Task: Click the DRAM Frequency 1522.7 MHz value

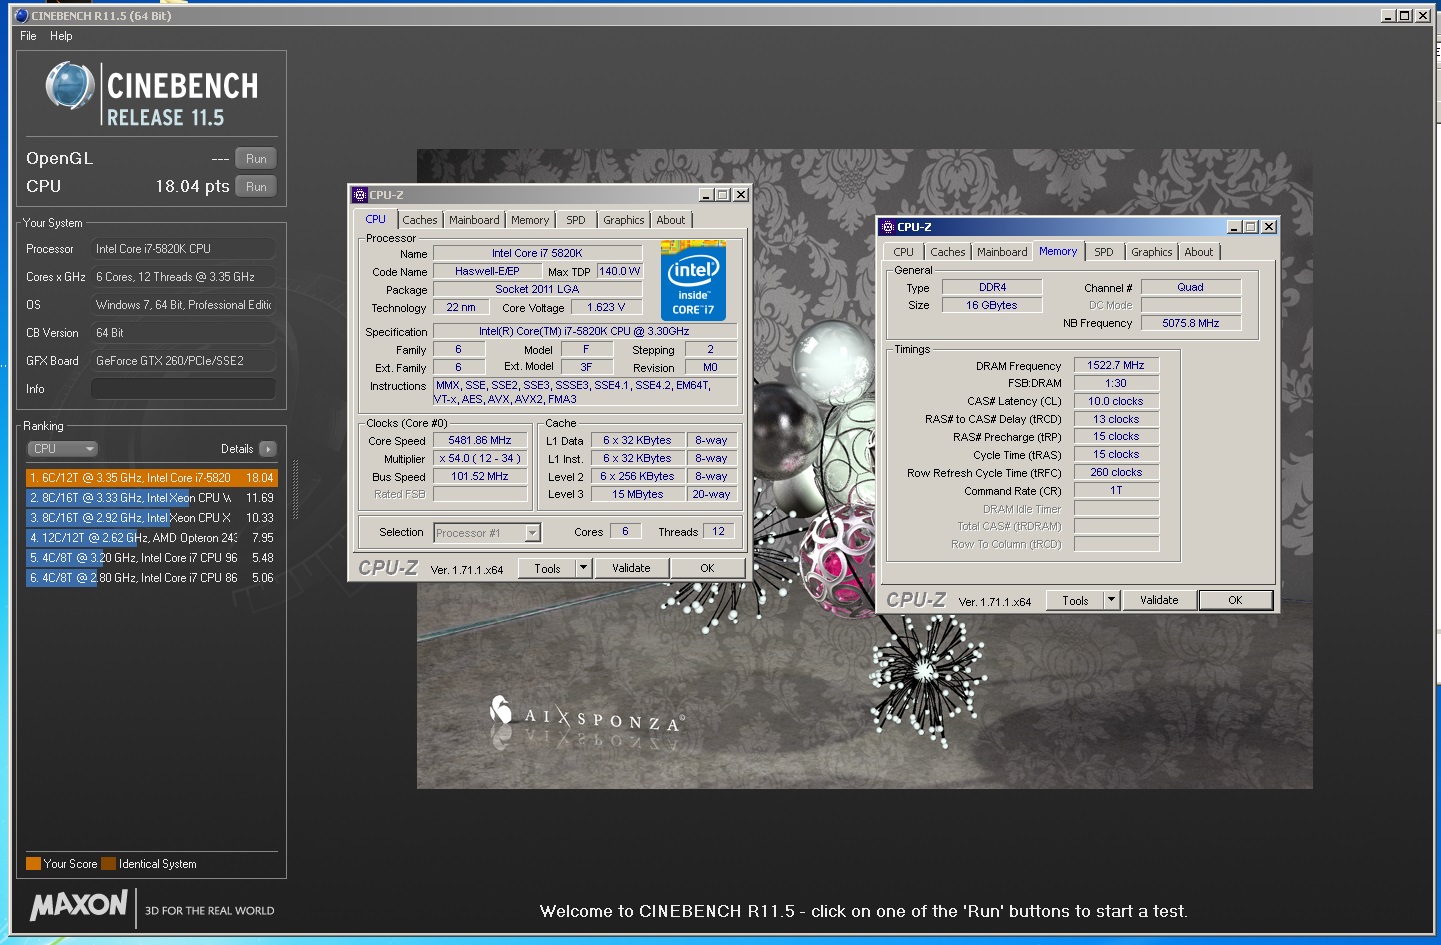Action: point(1116,366)
